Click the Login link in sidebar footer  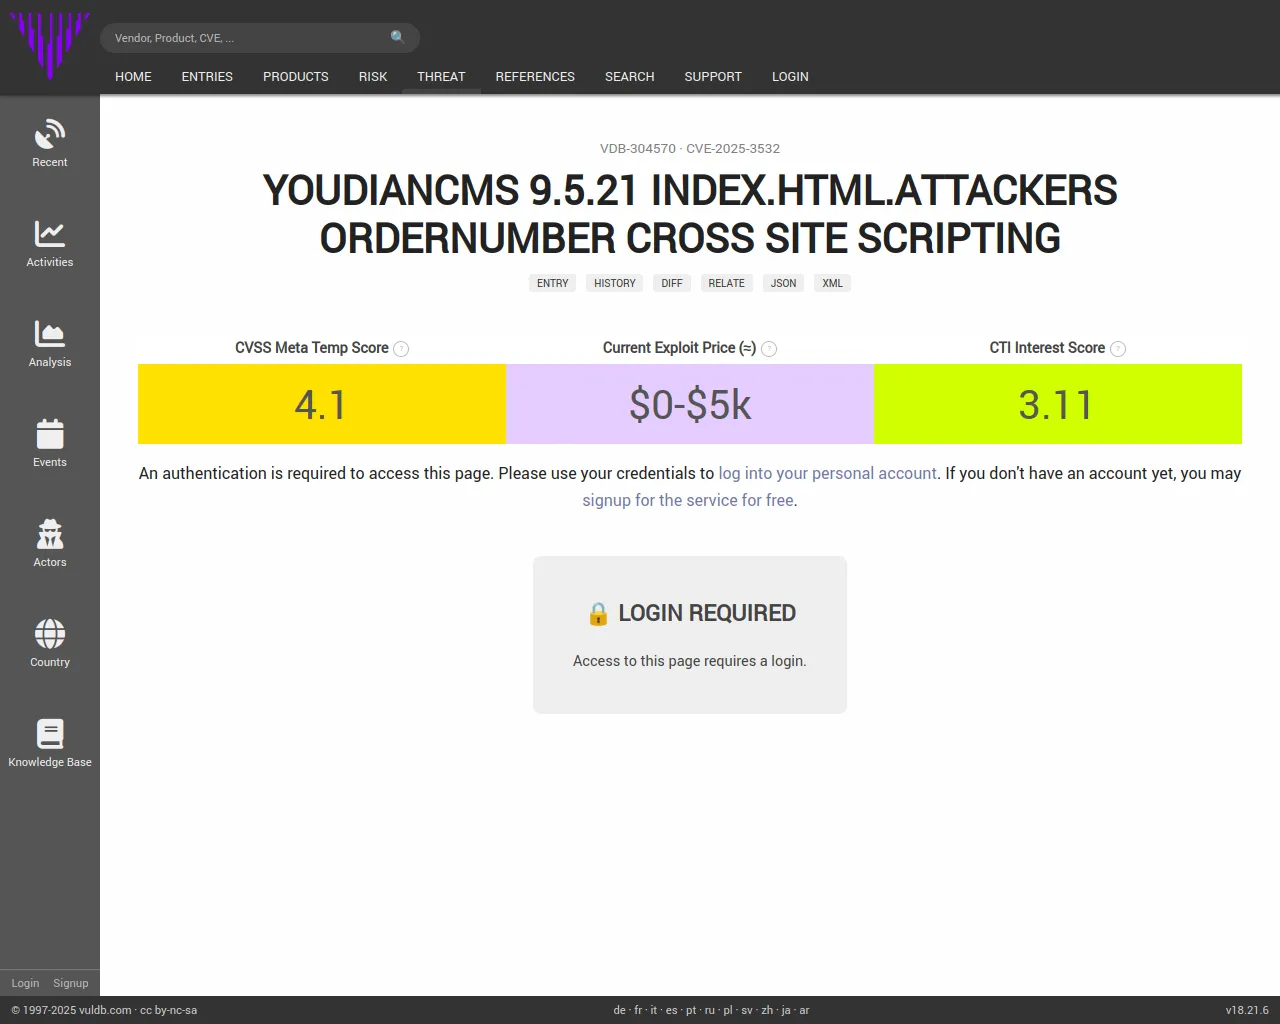point(25,983)
